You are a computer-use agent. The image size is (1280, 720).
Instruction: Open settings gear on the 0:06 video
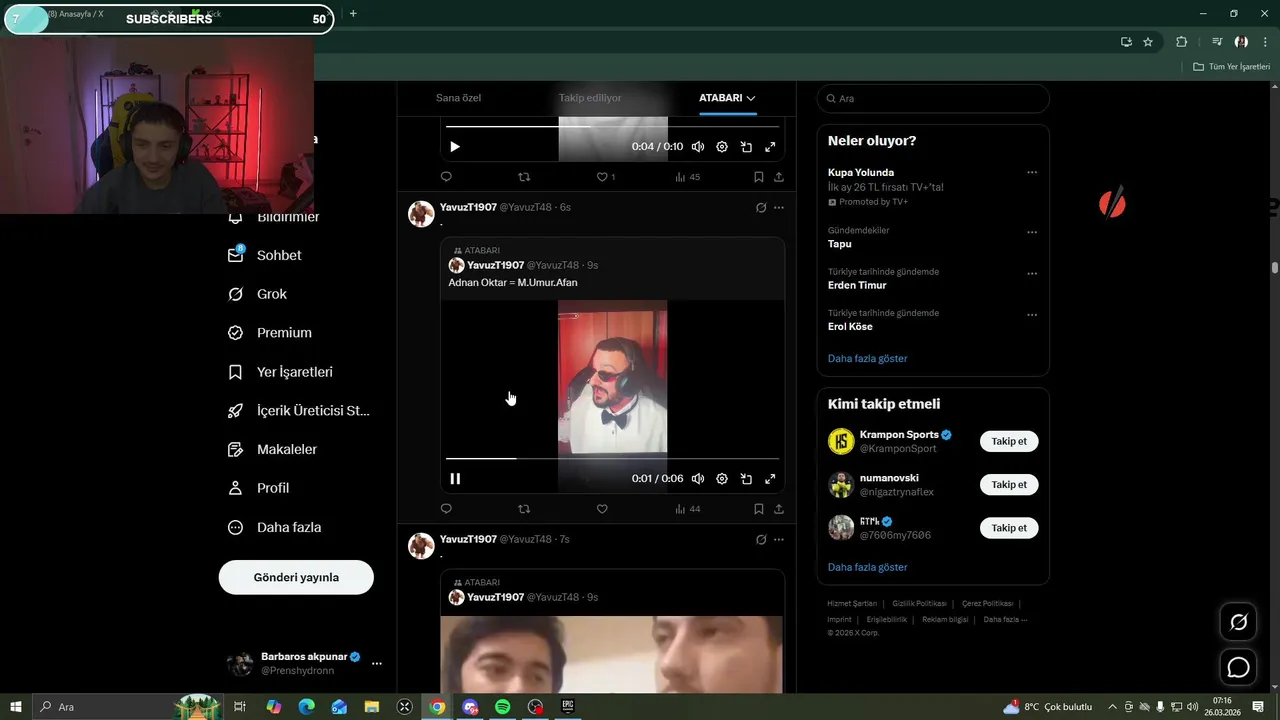click(722, 479)
